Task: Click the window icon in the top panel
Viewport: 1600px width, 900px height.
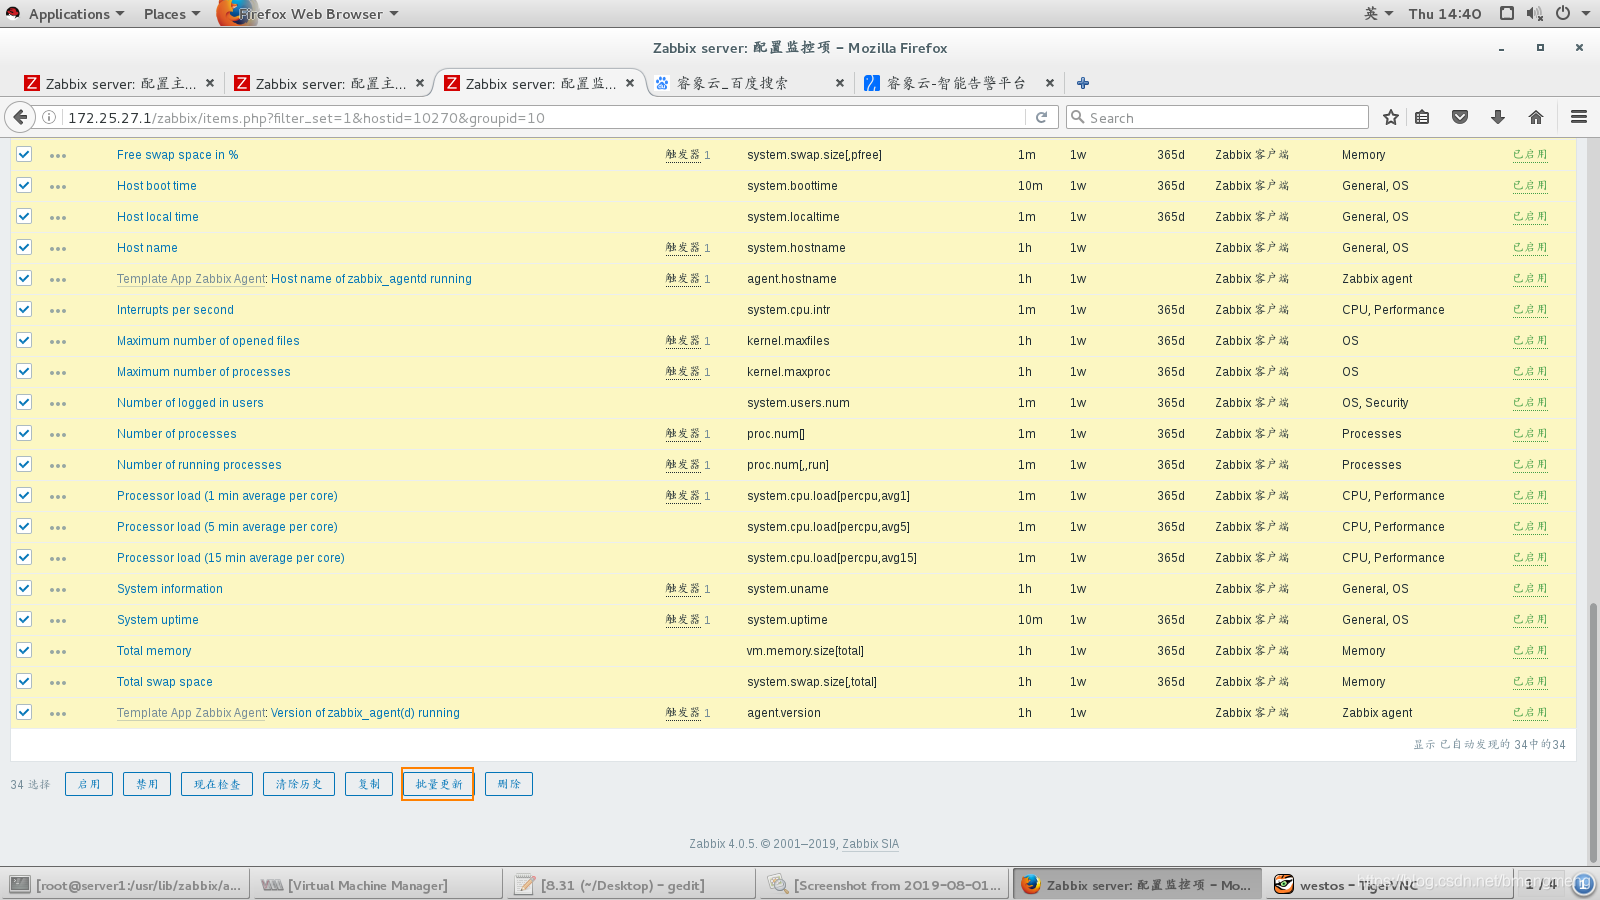Action: [1507, 13]
